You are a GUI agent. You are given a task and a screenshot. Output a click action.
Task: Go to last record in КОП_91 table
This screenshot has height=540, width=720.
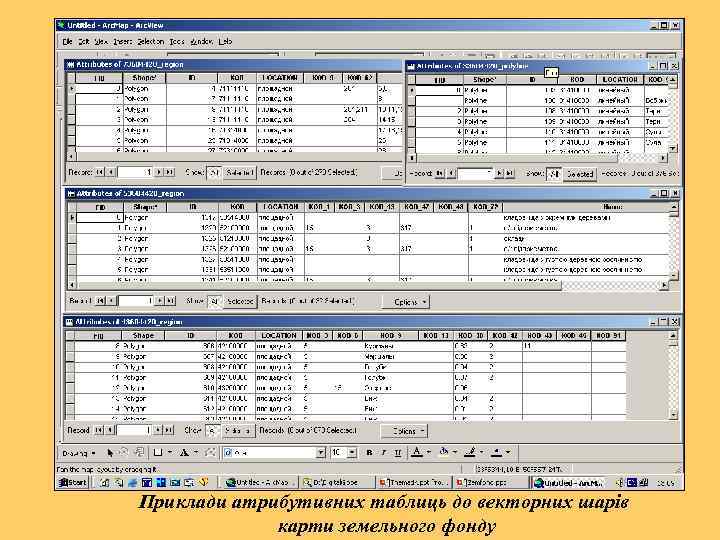pos(169,430)
